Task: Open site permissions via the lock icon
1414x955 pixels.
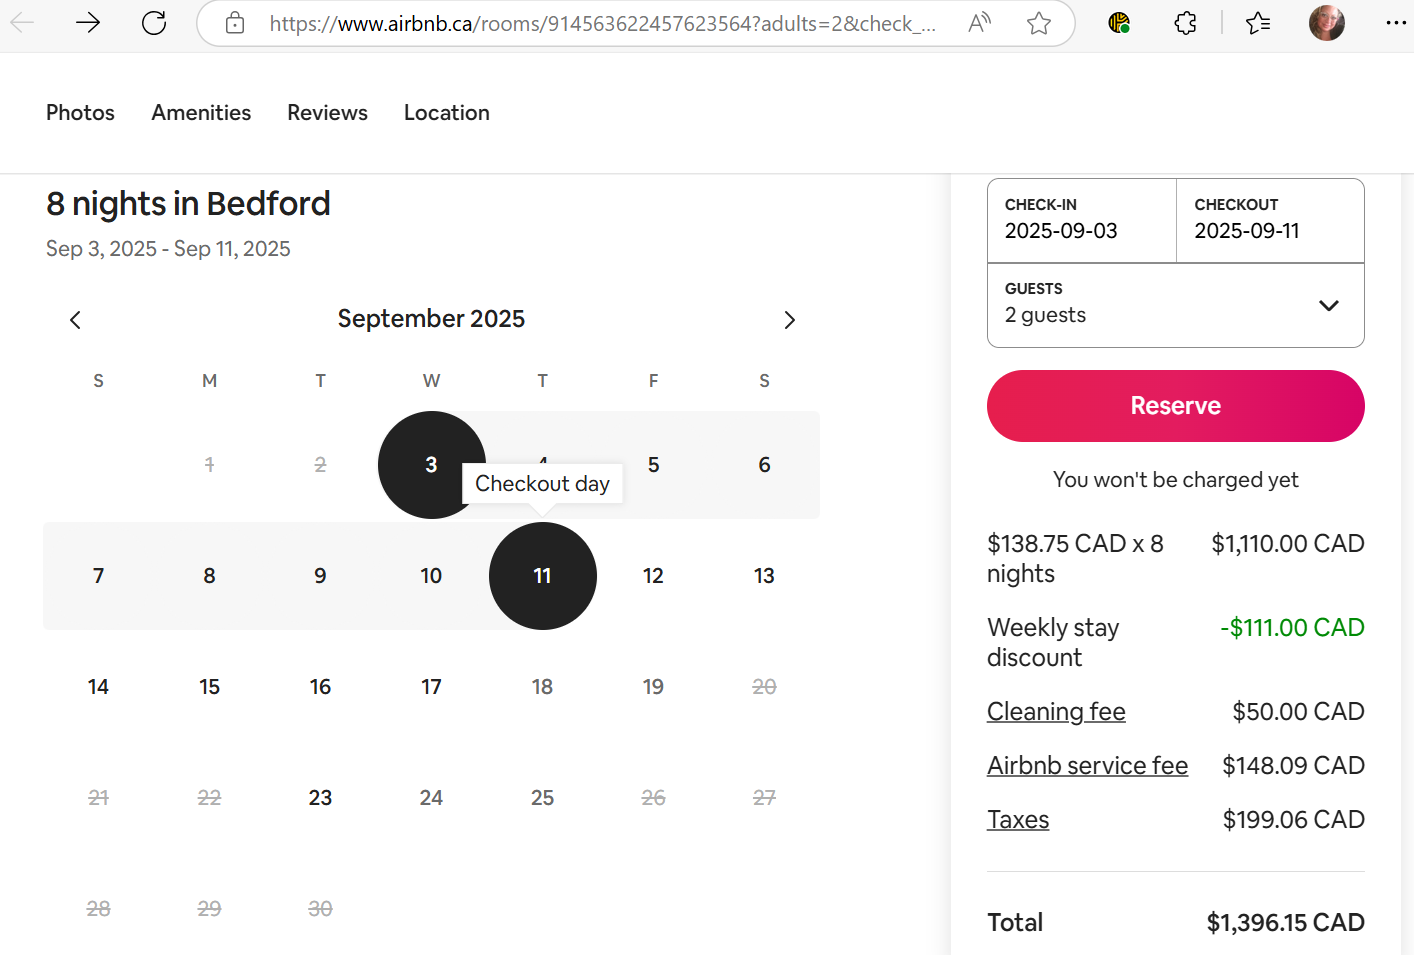Action: coord(234,23)
